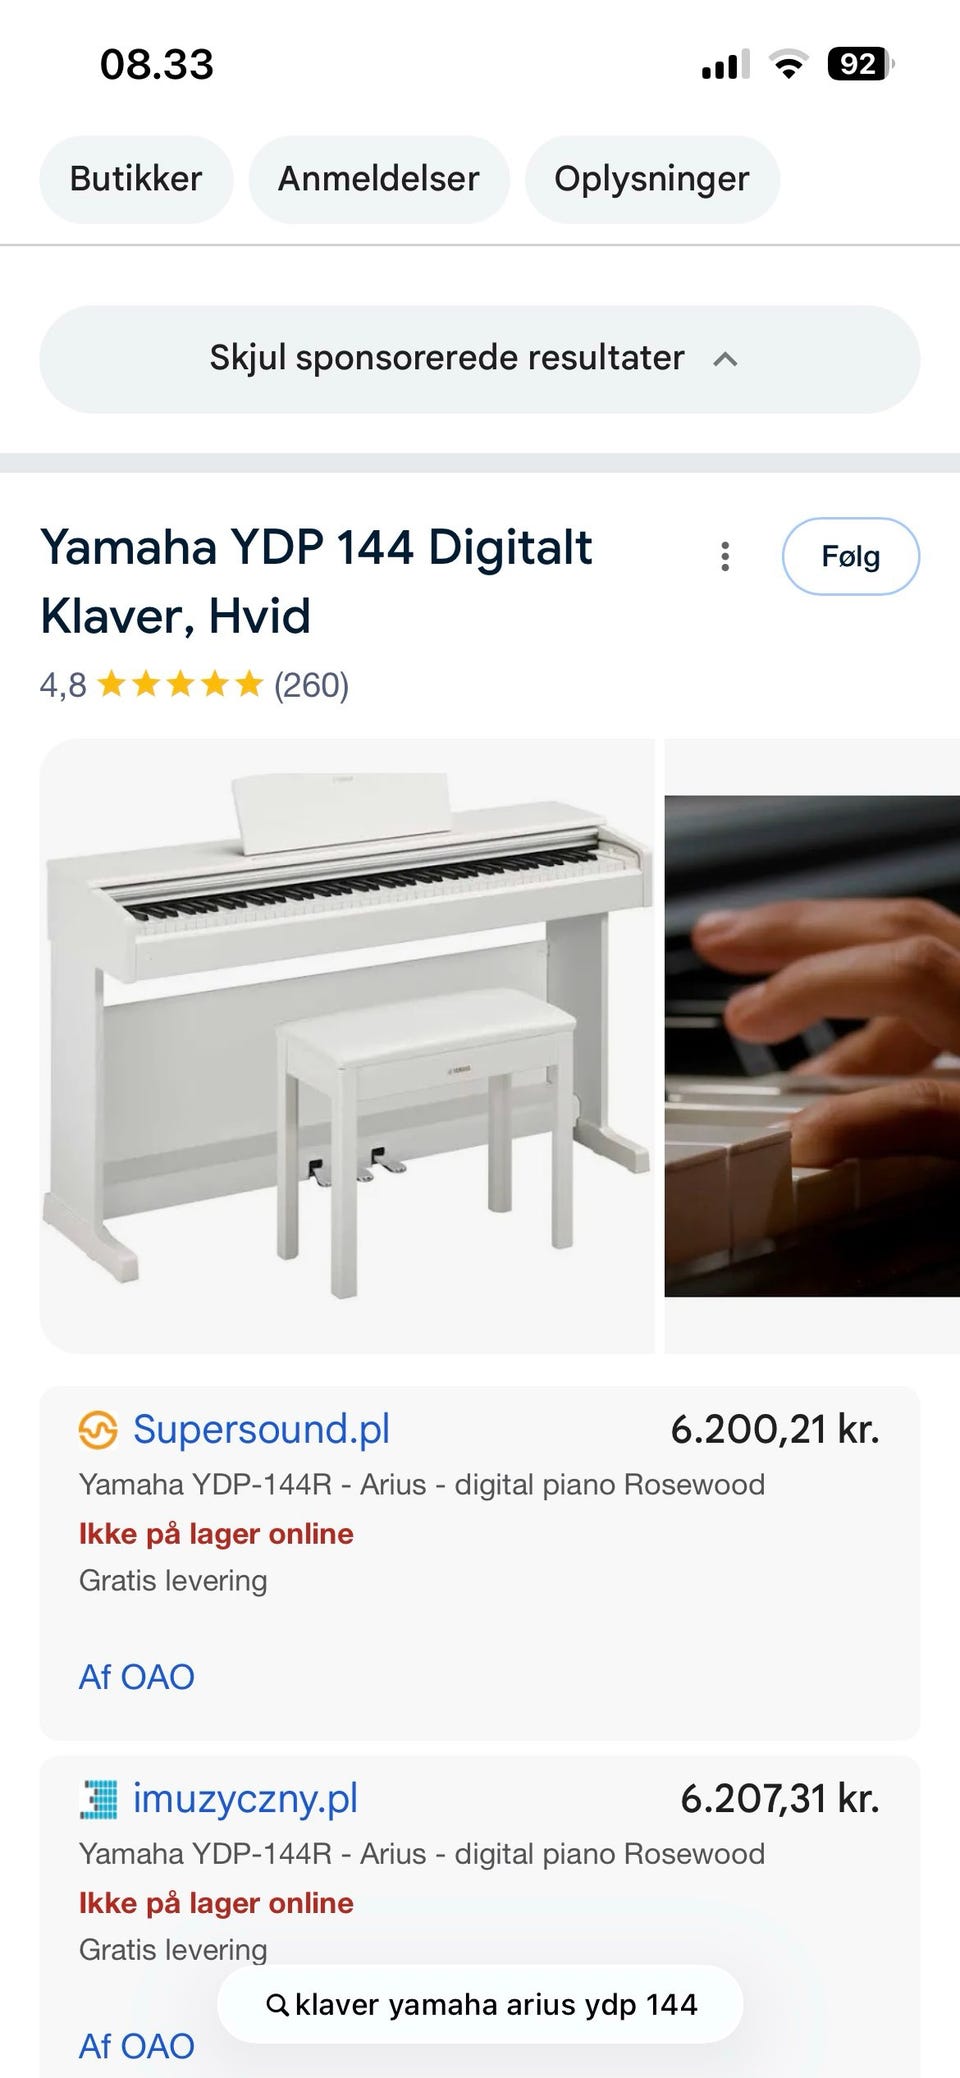Open the Supersound.pl store link
The height and width of the screenshot is (2078, 960).
pos(261,1430)
